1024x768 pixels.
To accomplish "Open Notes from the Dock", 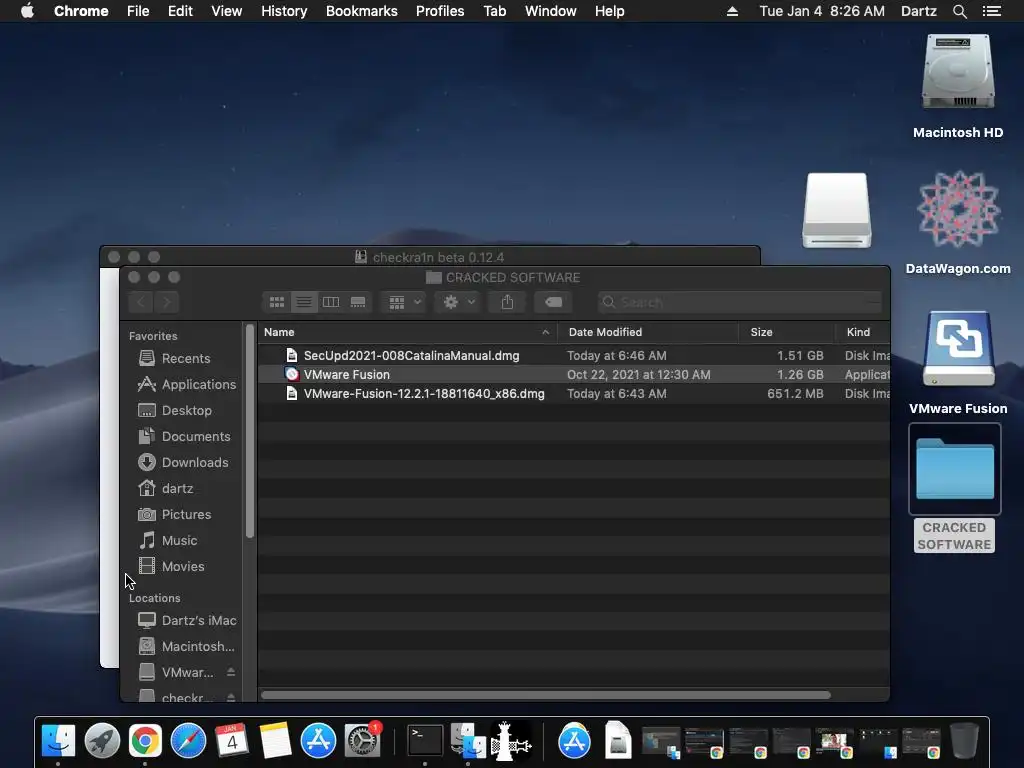I will 275,741.
